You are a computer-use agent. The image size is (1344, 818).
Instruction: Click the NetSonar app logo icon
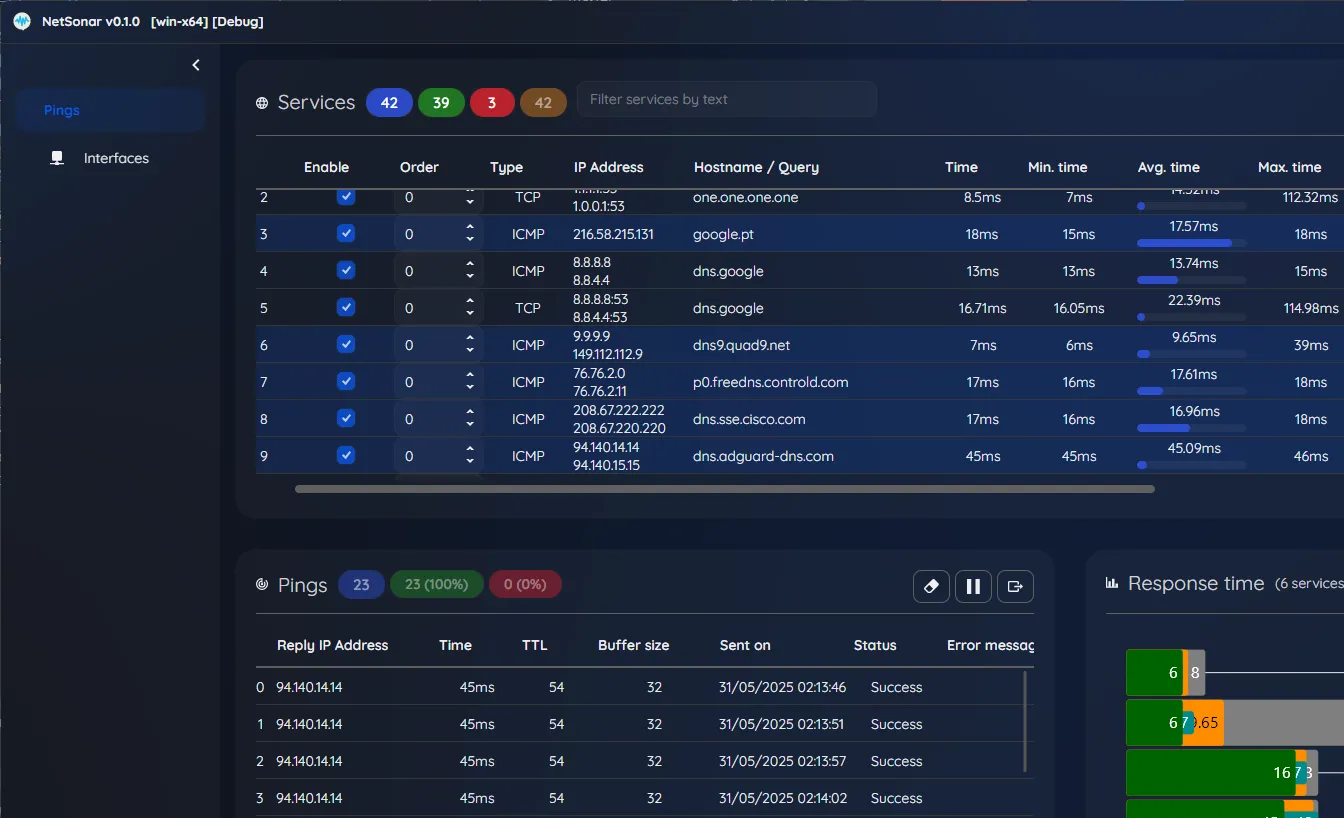click(22, 21)
